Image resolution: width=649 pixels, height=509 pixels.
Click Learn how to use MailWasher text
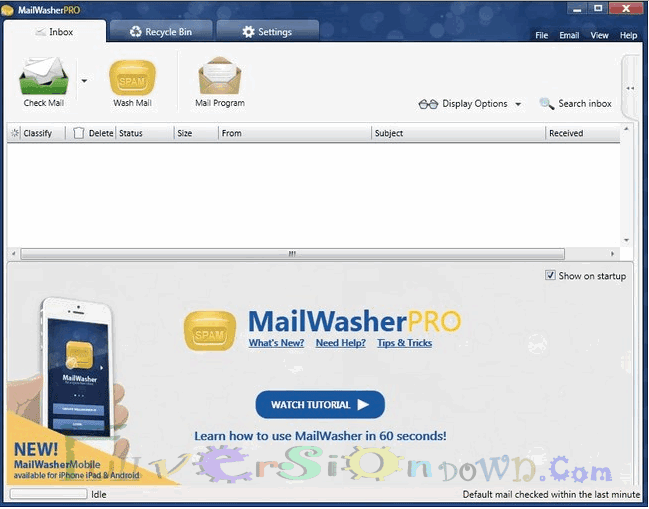coord(320,436)
